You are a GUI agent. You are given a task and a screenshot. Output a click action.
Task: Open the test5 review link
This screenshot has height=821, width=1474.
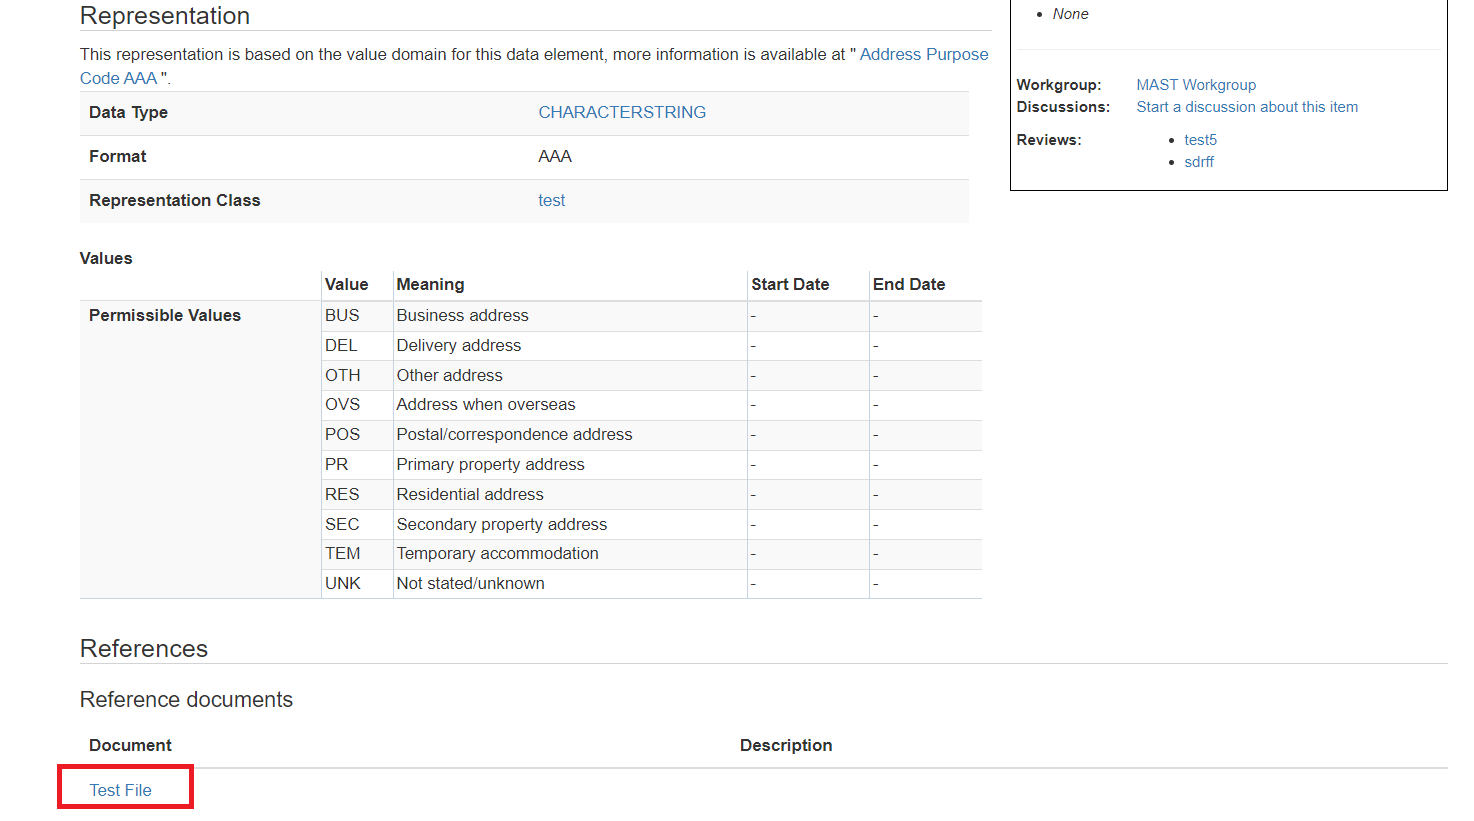point(1200,140)
